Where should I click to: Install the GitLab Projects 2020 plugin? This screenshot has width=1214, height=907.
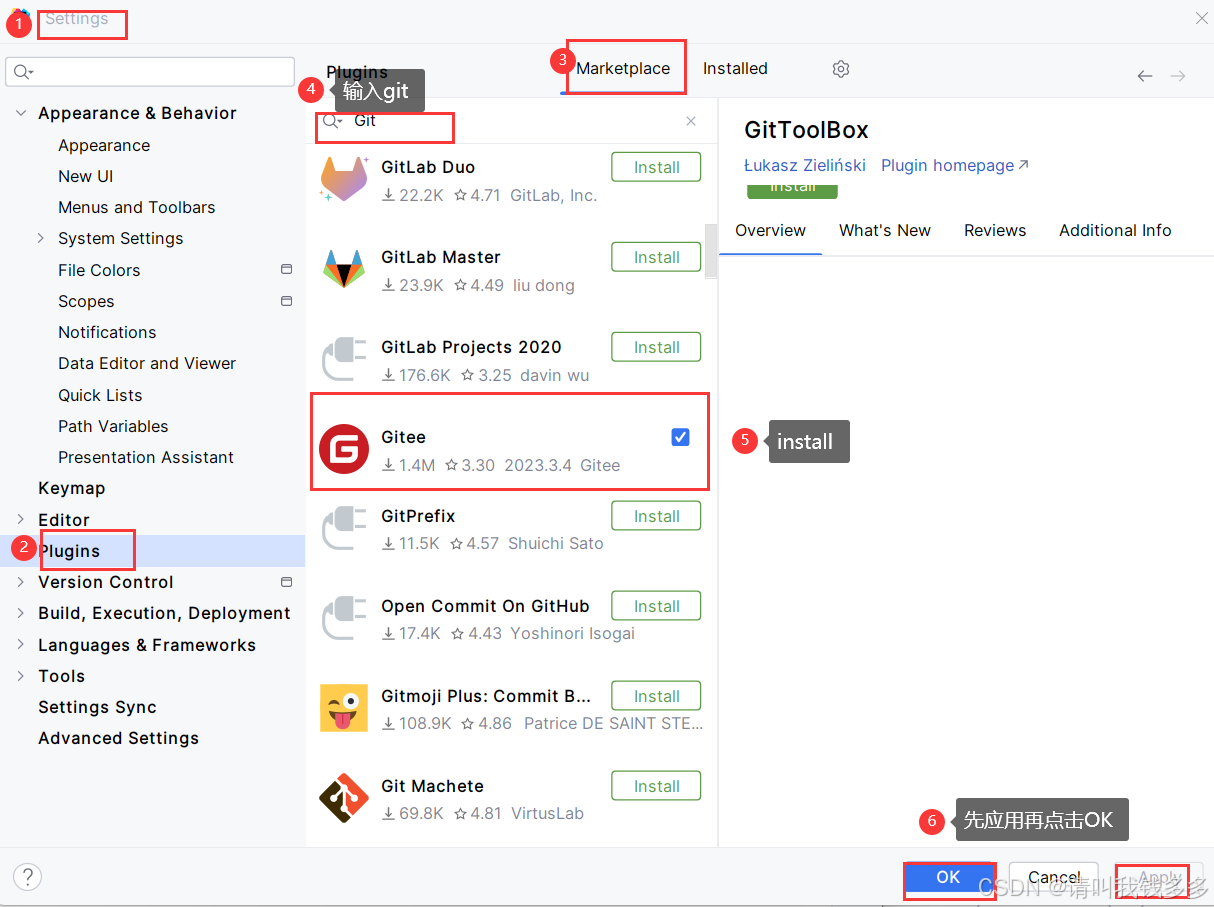[656, 347]
